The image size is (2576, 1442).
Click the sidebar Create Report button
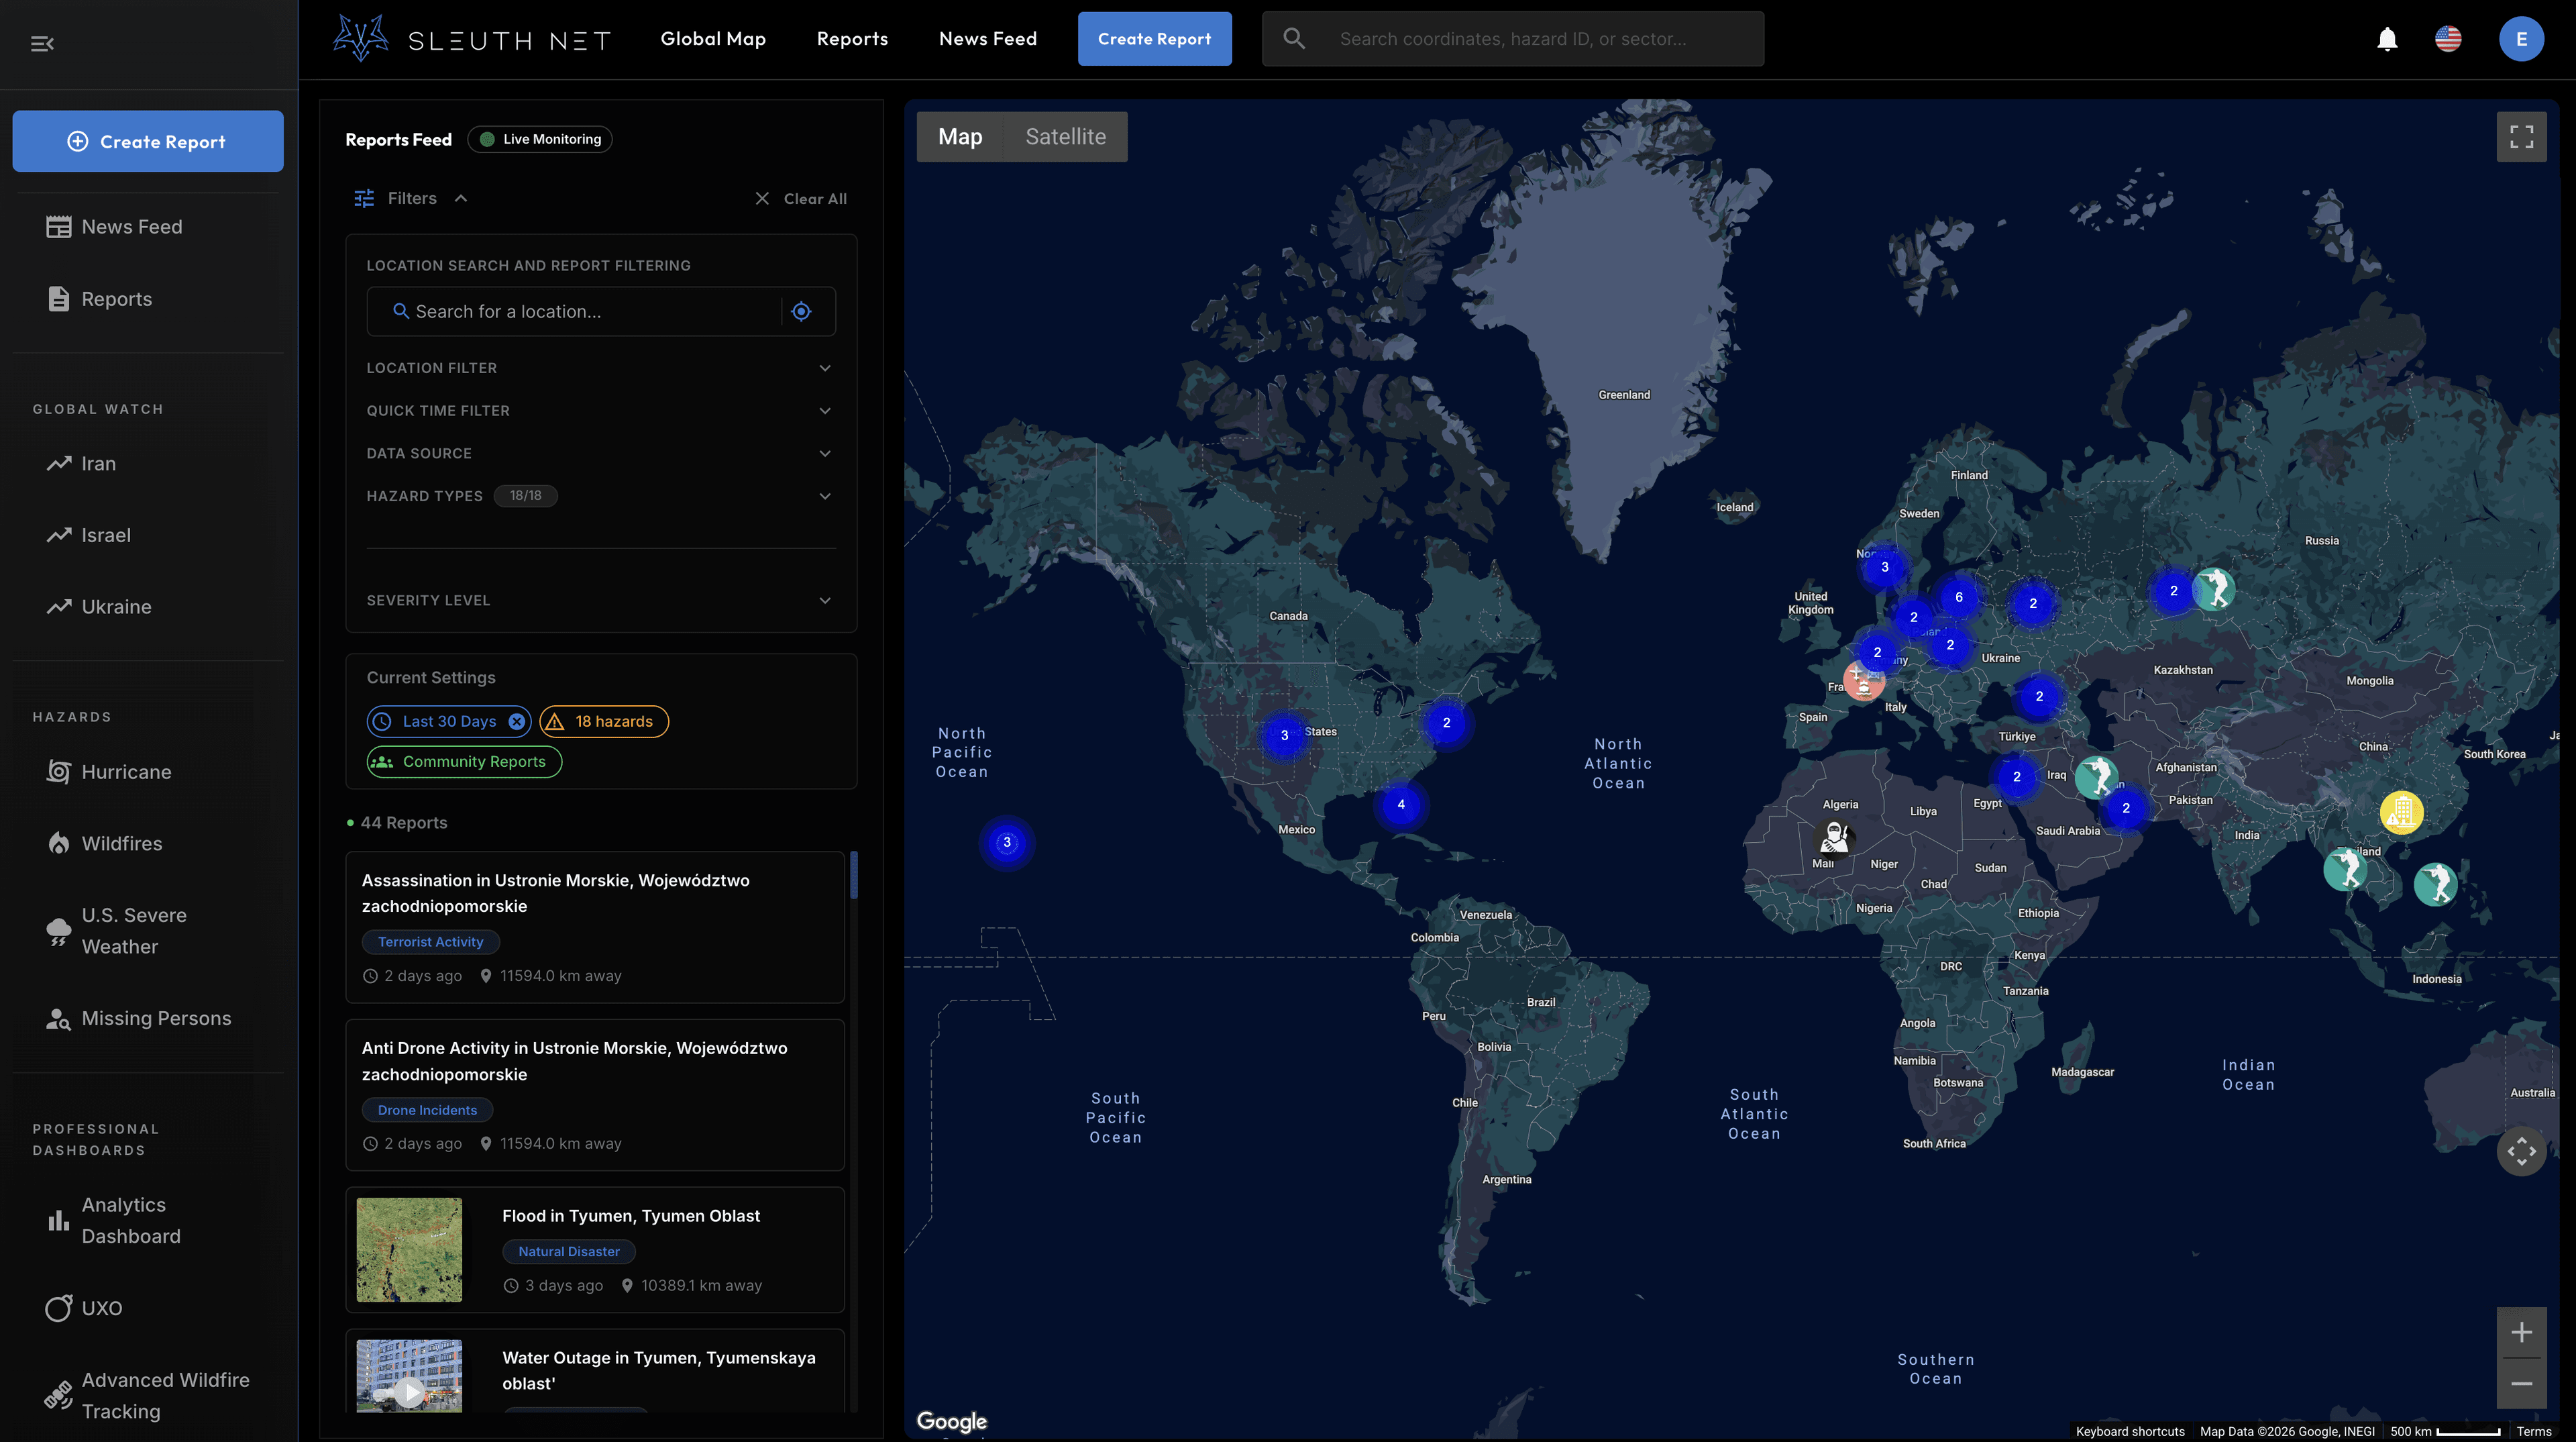148,141
